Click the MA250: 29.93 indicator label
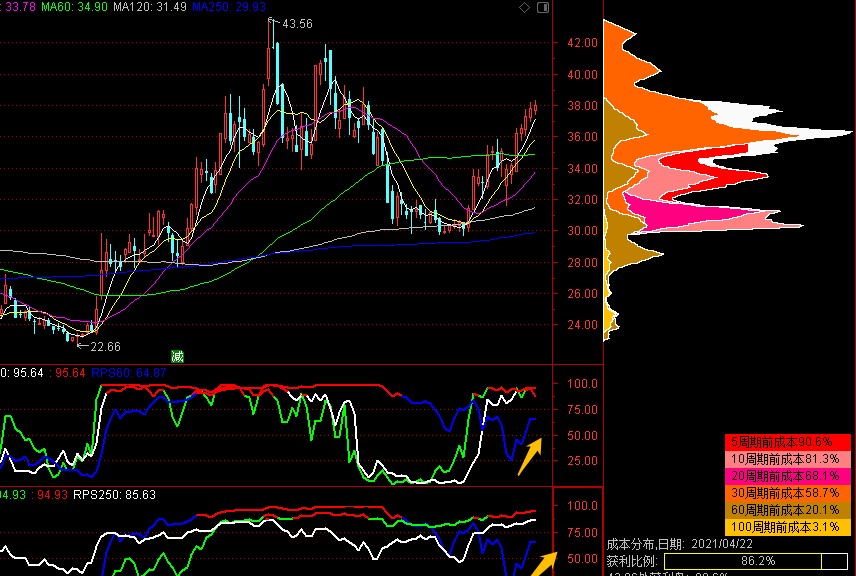The width and height of the screenshot is (856, 576). click(229, 7)
